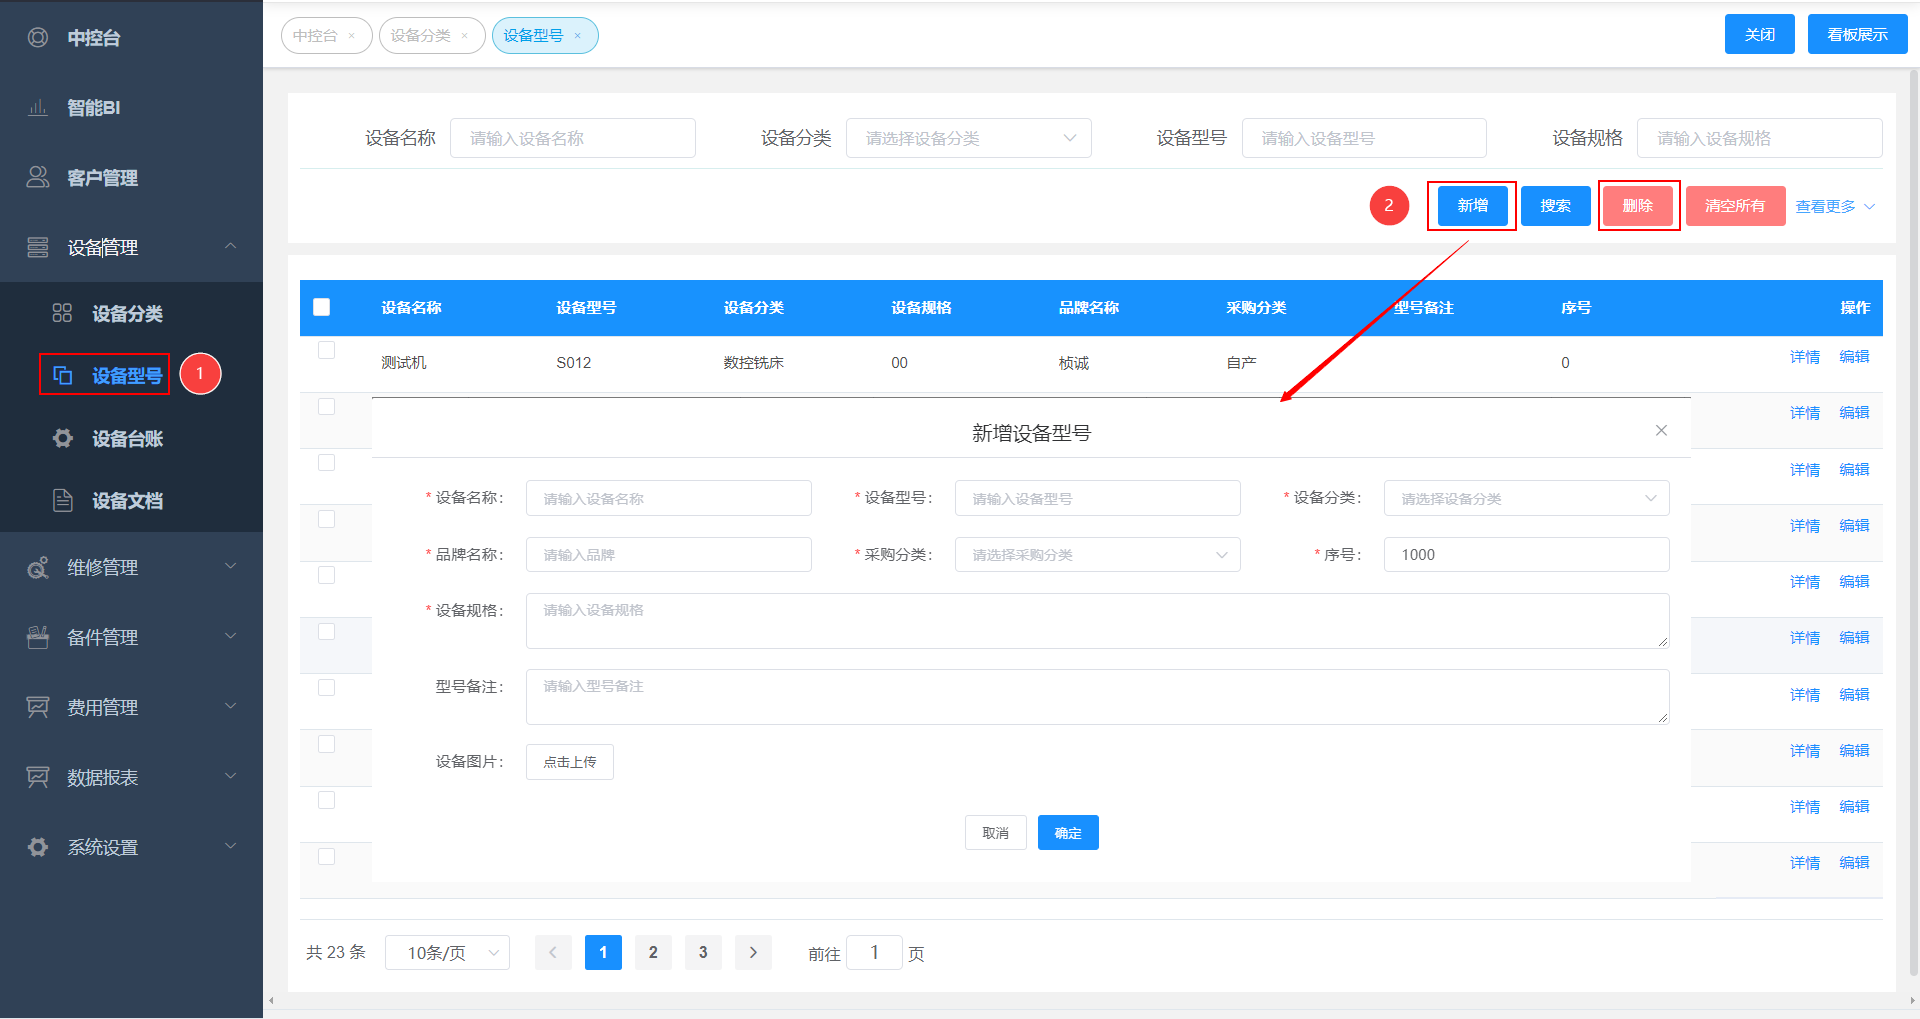Open the 10条/页 page size dropdown

pos(447,952)
